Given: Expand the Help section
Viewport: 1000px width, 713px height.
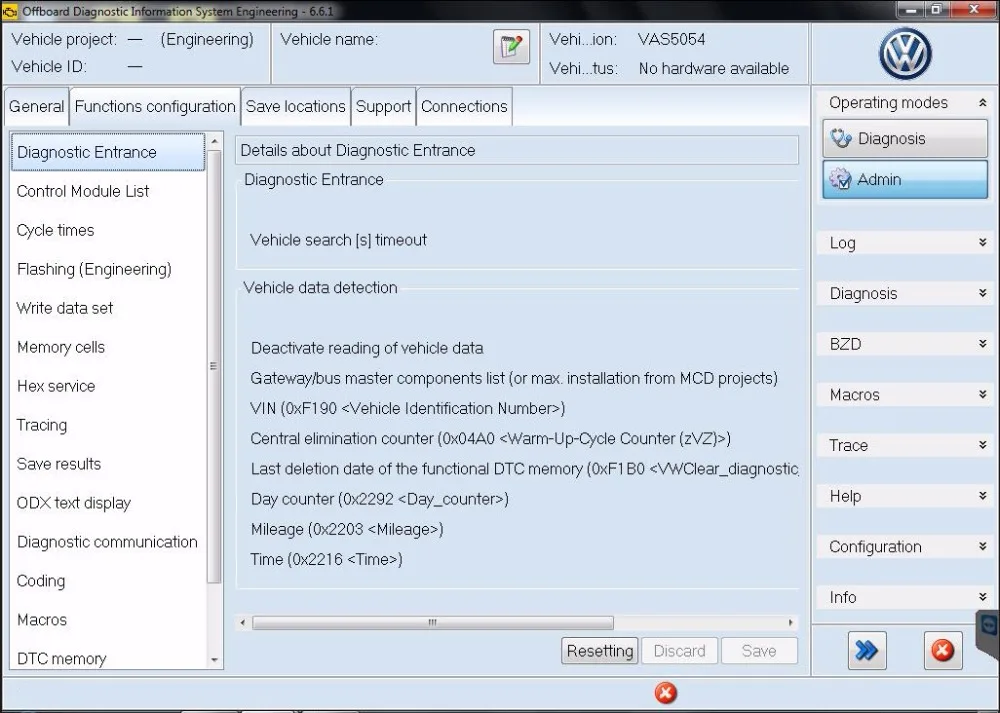Looking at the screenshot, I should coord(982,496).
